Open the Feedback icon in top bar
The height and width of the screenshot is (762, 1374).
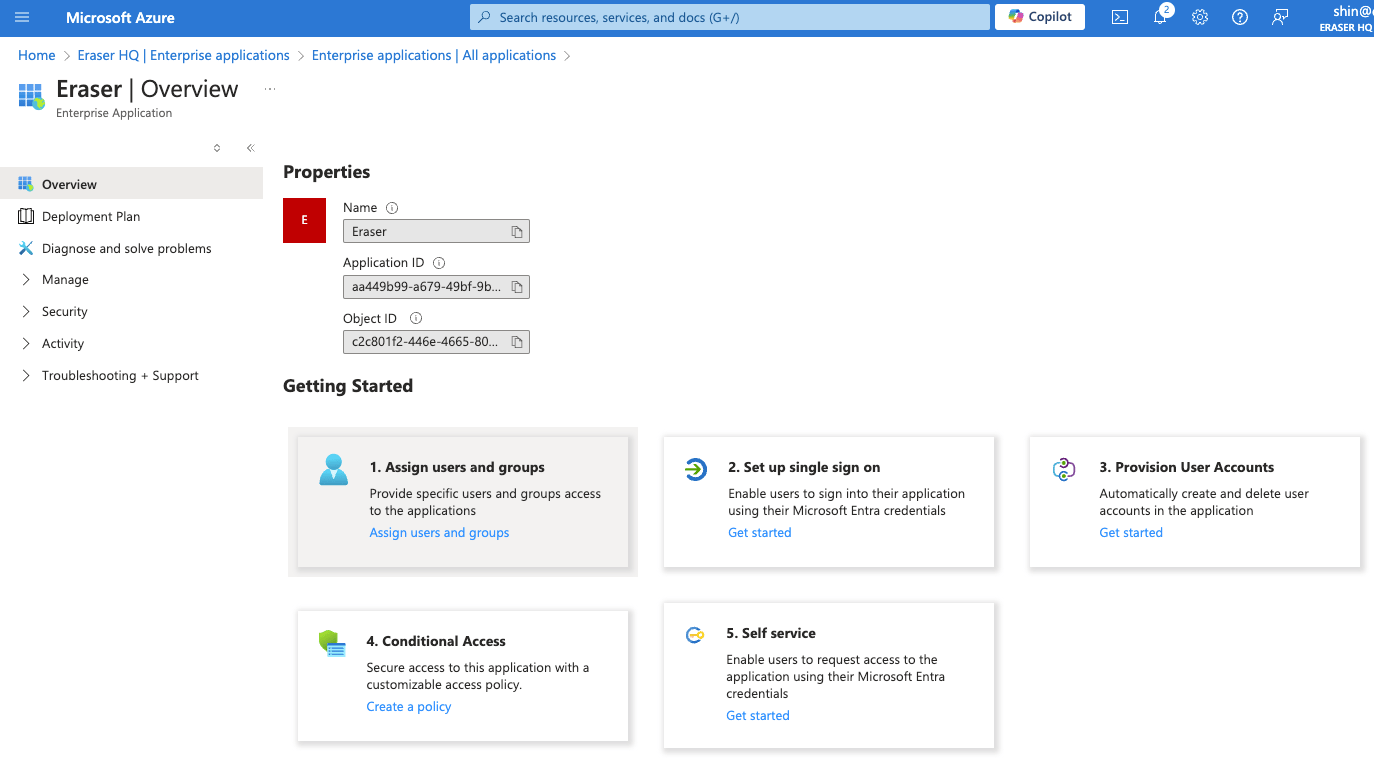coord(1280,17)
